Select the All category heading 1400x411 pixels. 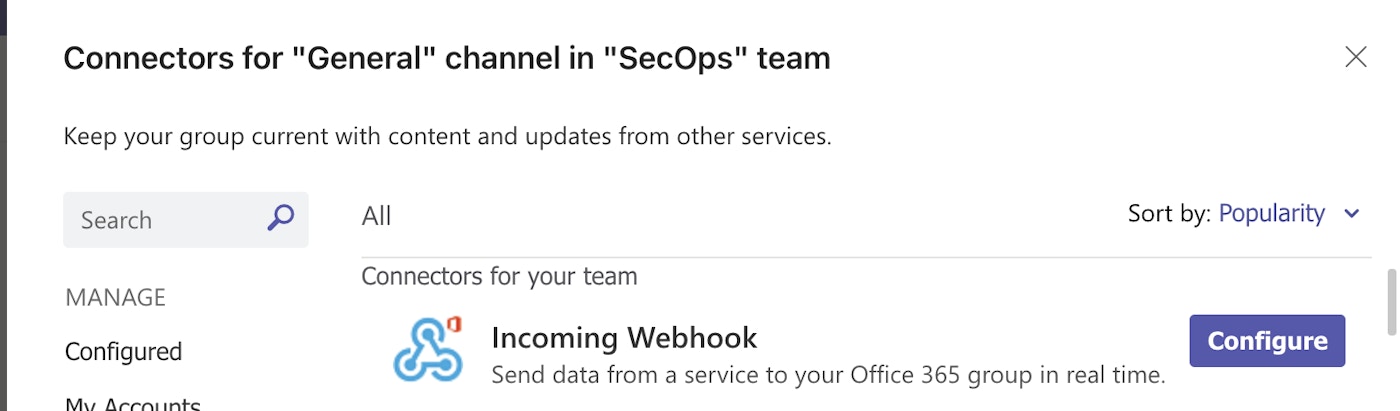[x=377, y=215]
